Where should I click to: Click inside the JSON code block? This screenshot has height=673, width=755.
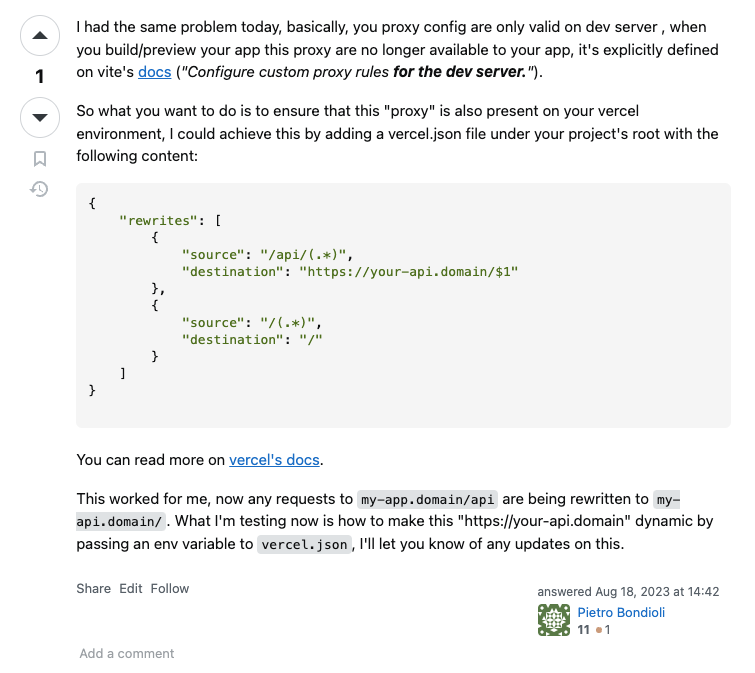404,305
